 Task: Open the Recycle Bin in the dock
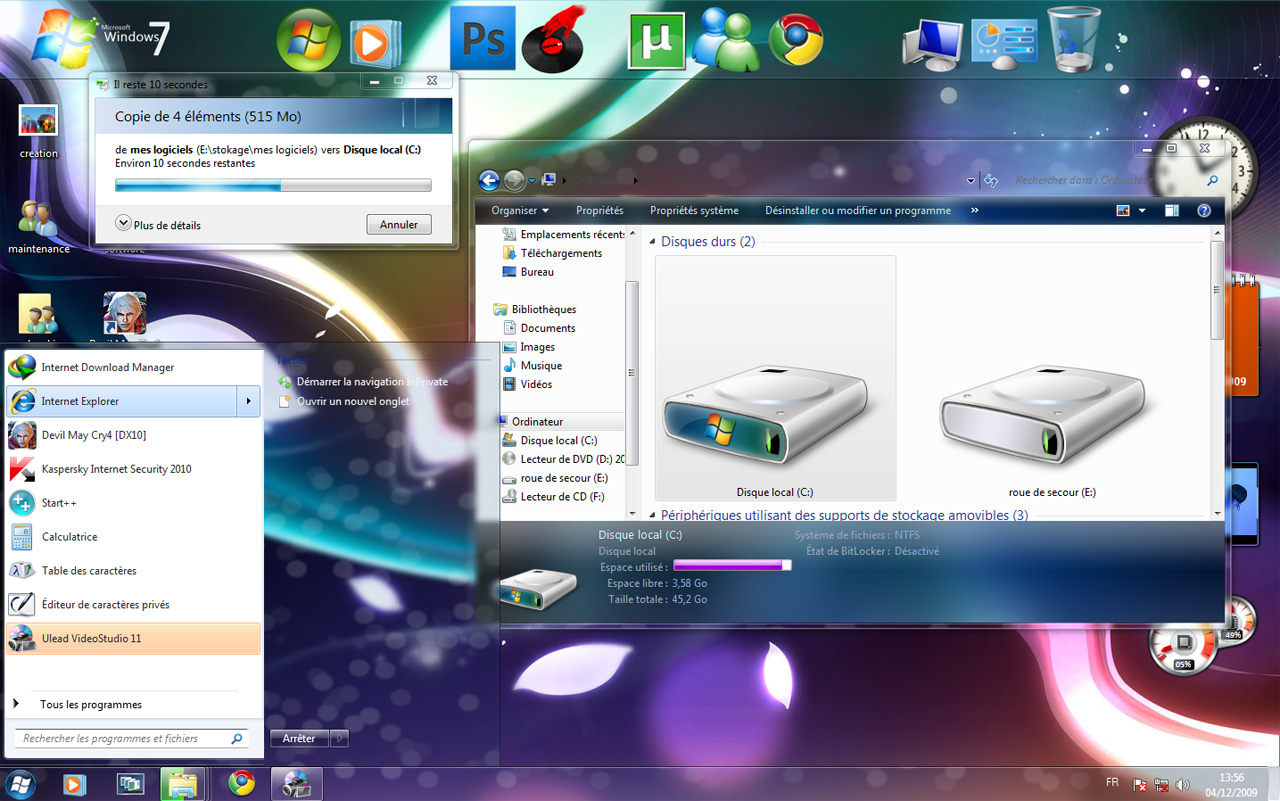[x=1074, y=40]
